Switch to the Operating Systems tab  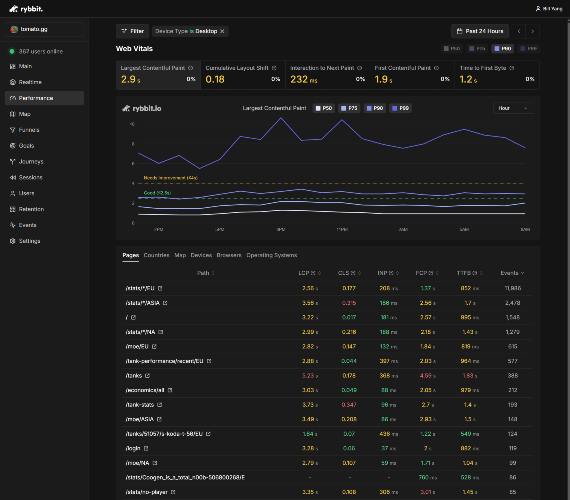[x=272, y=255]
